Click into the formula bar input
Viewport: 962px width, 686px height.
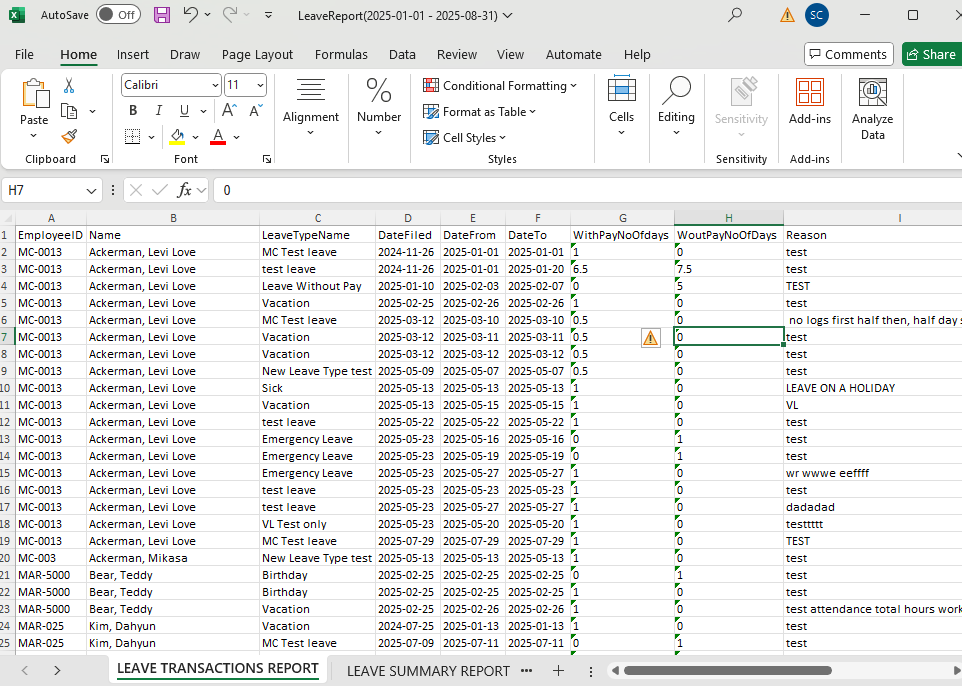(580, 189)
